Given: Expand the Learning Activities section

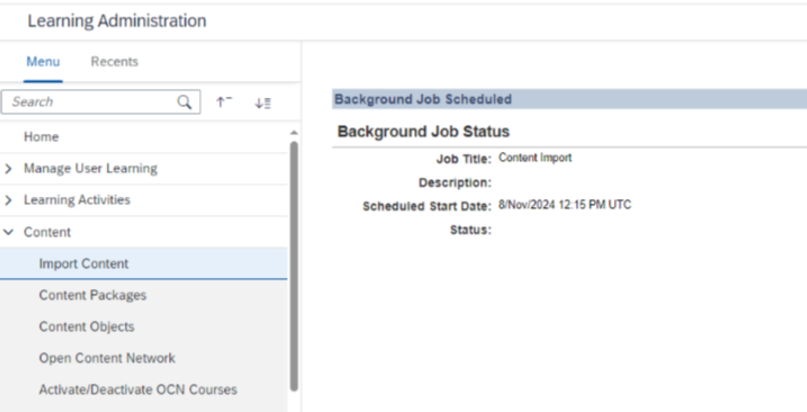Looking at the screenshot, I should [8, 200].
